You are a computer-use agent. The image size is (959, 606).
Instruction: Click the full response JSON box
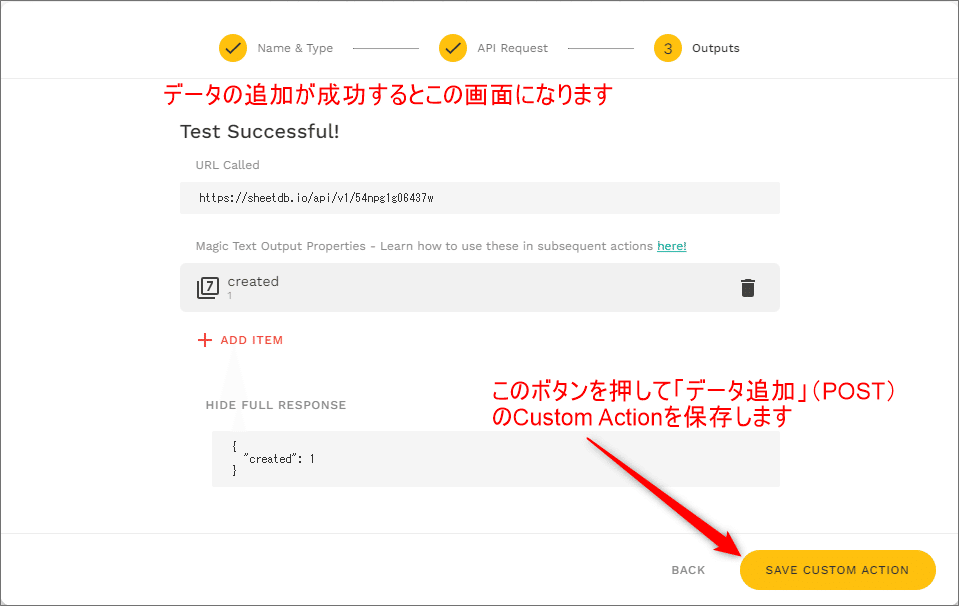(x=495, y=459)
